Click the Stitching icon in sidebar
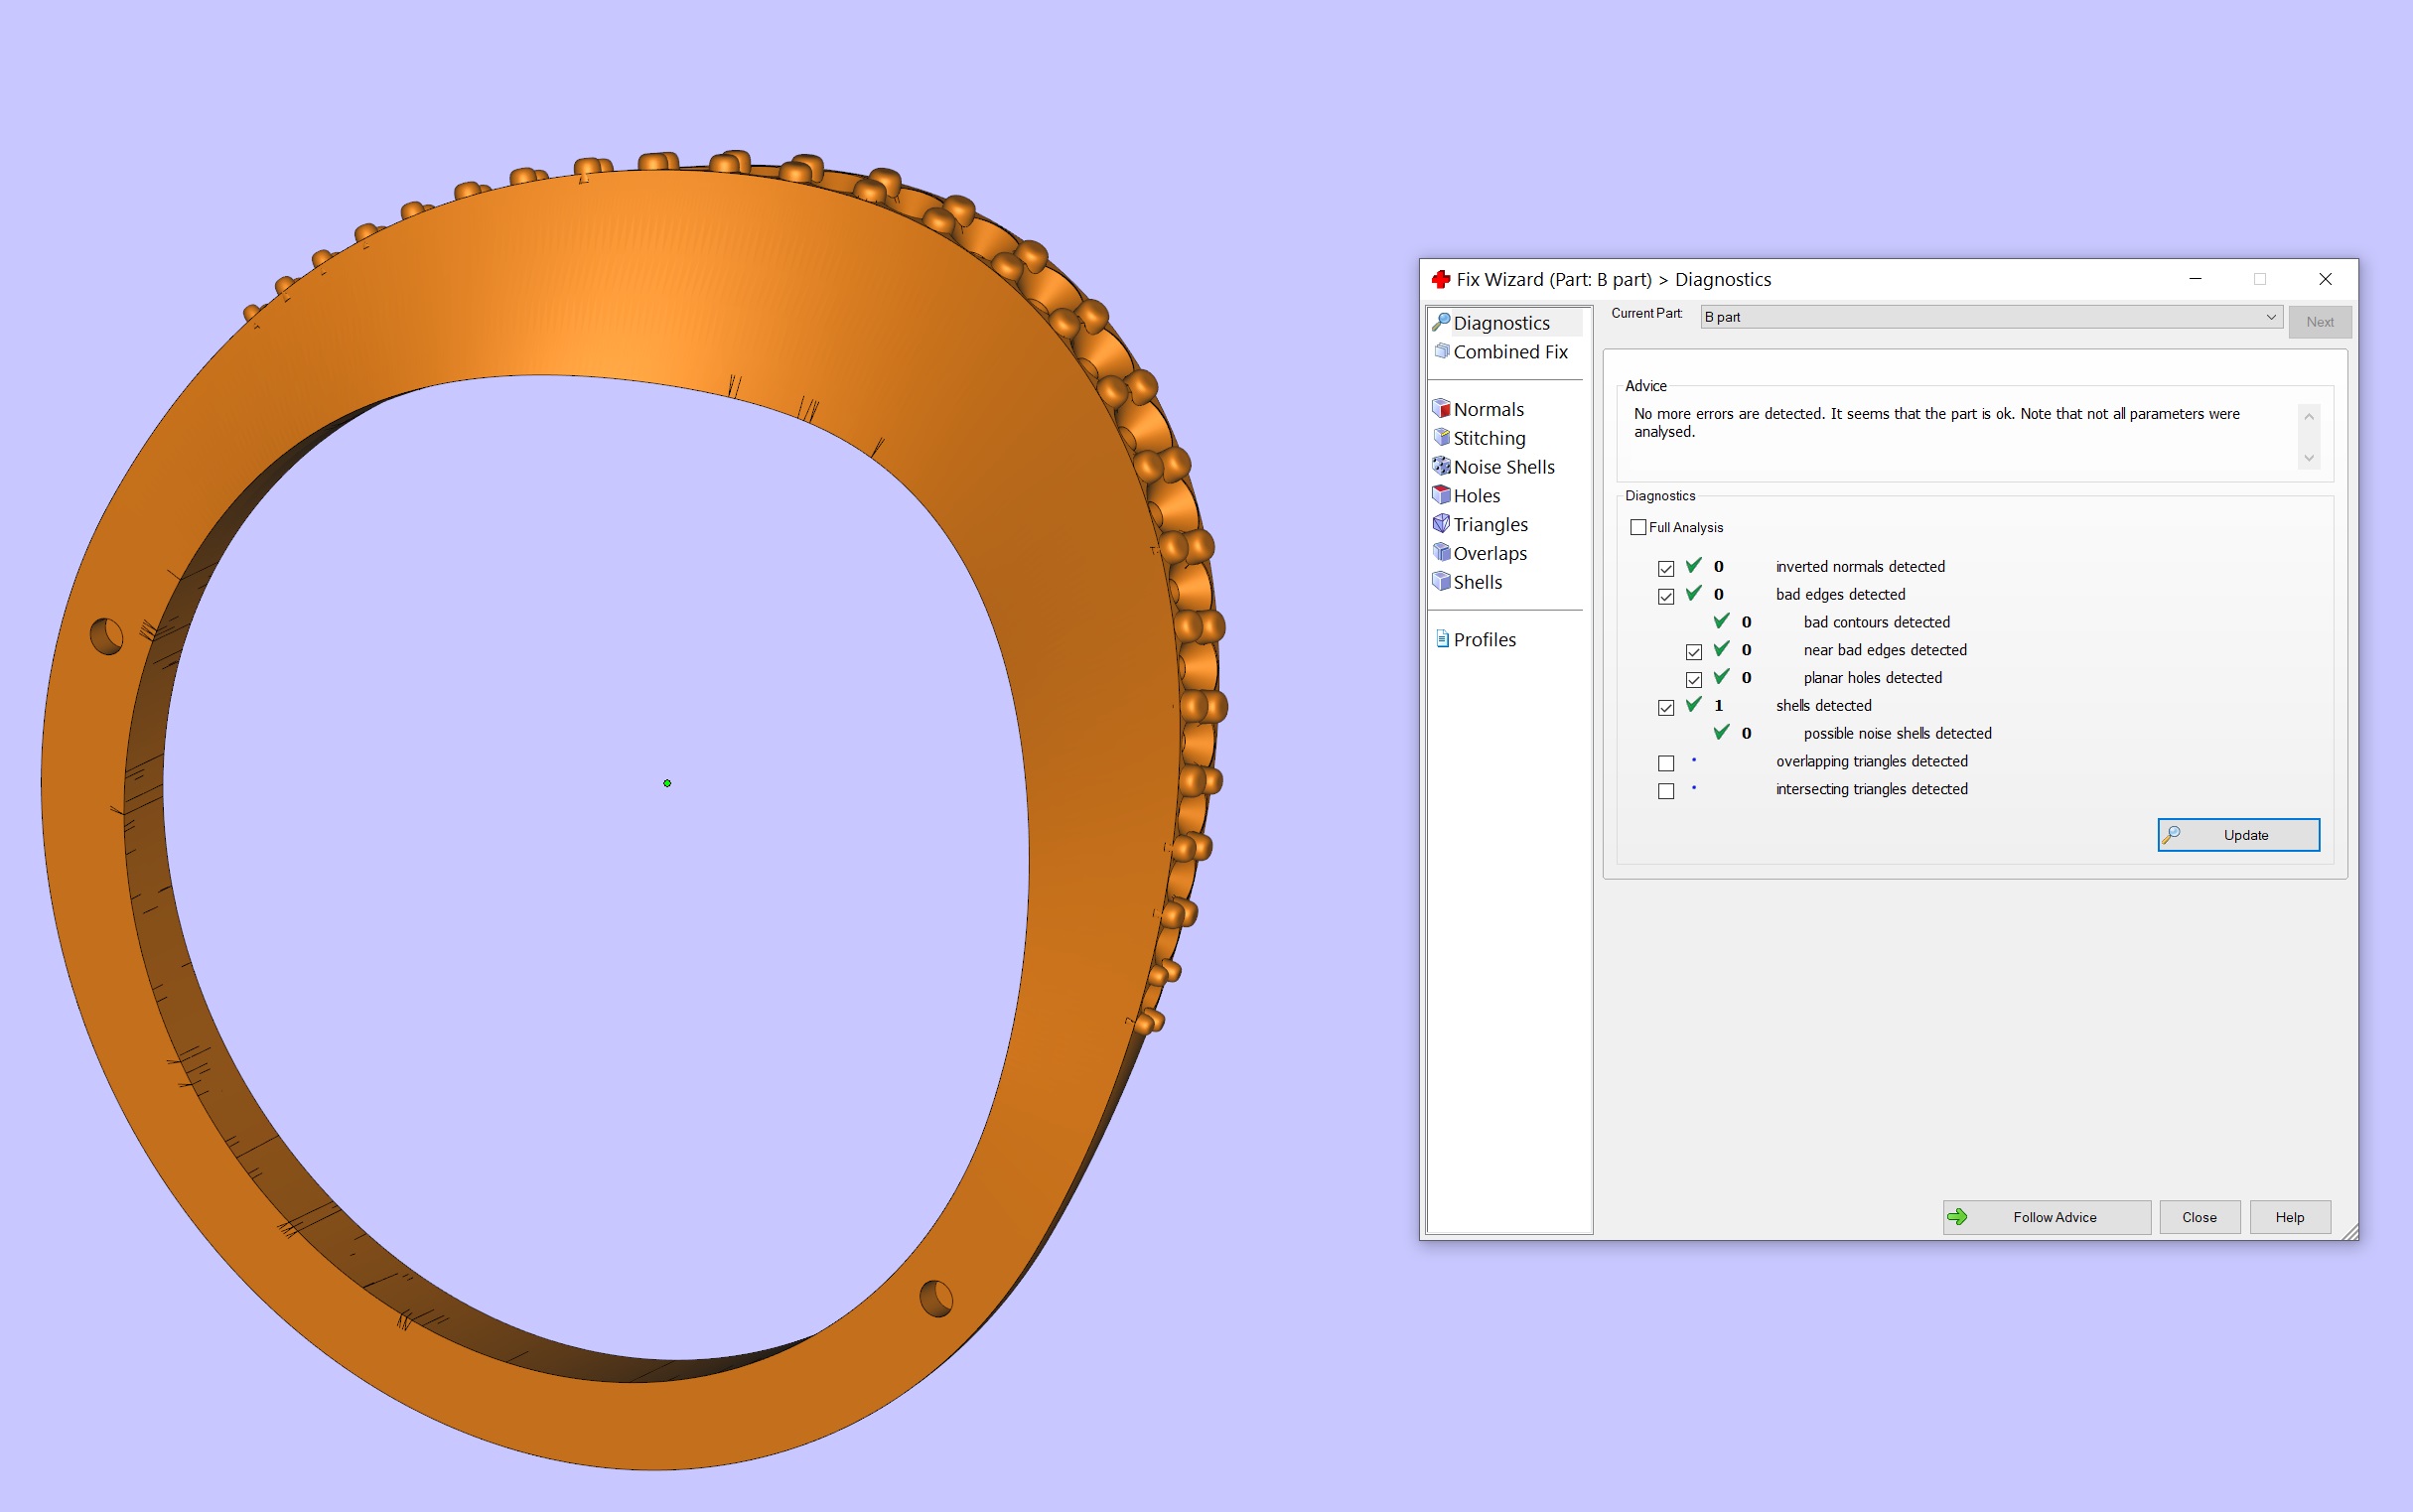The height and width of the screenshot is (1512, 2413). click(1441, 437)
